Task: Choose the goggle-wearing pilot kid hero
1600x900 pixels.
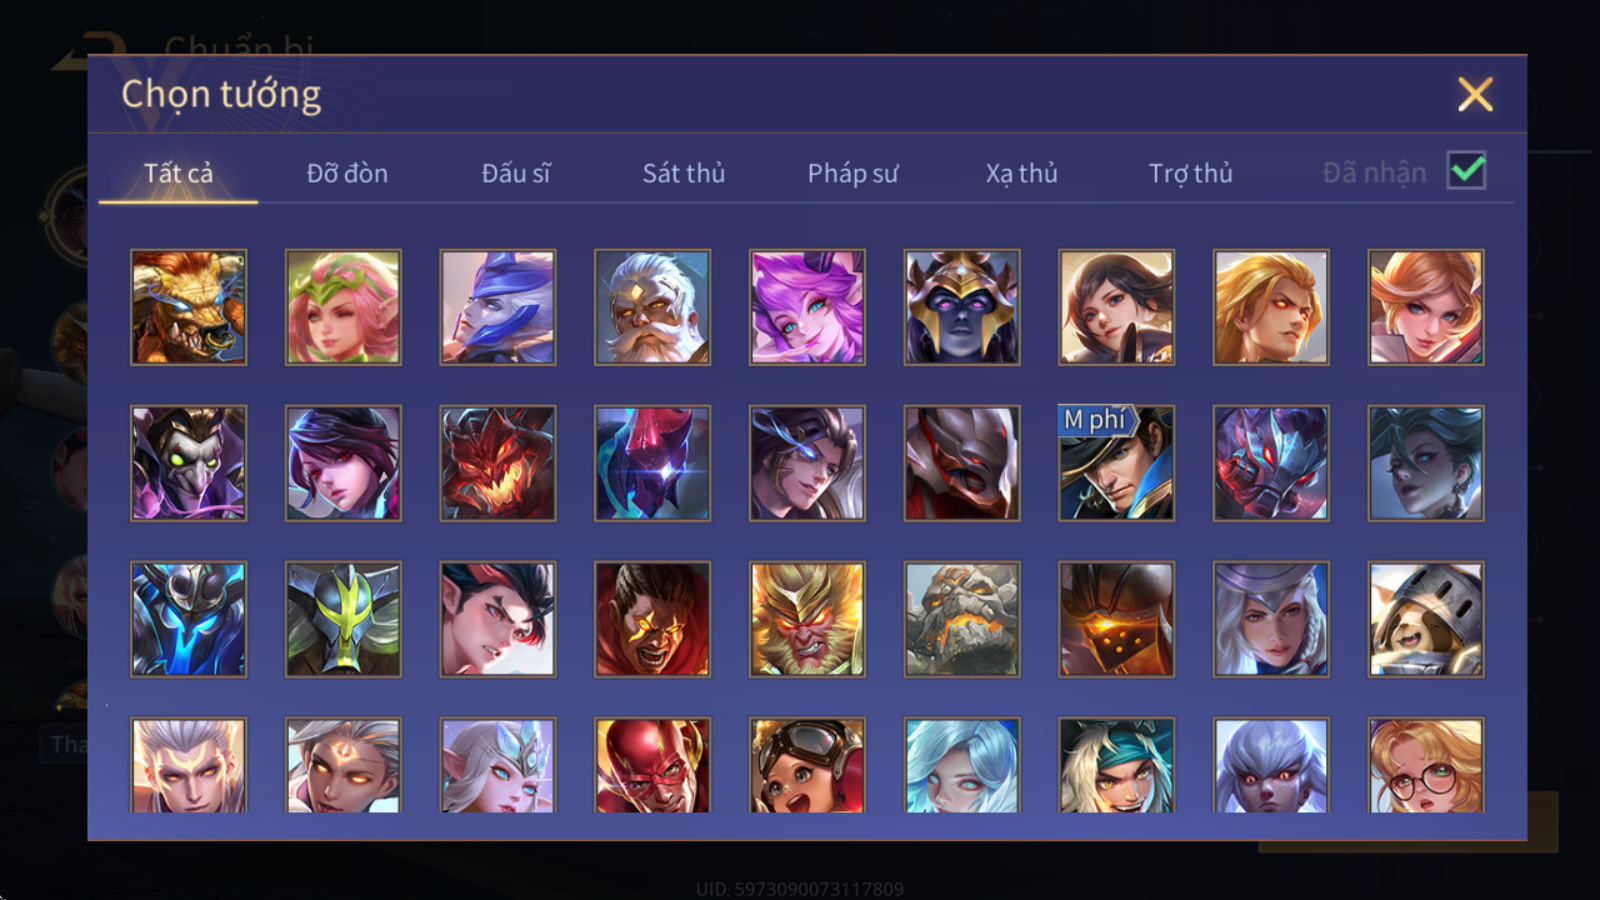Action: coord(807,765)
